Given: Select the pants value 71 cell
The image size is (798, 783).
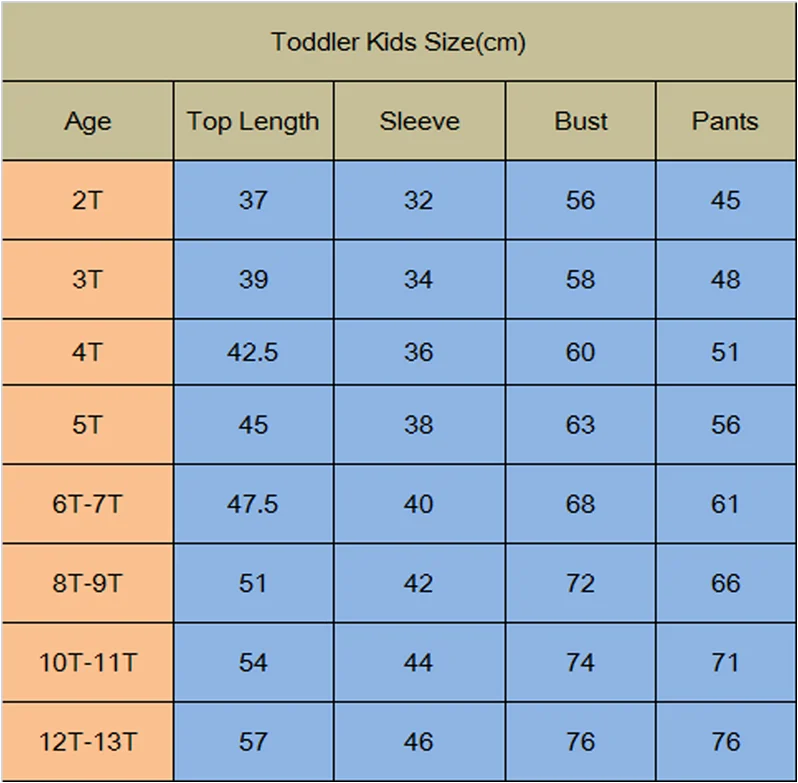Looking at the screenshot, I should [x=726, y=662].
